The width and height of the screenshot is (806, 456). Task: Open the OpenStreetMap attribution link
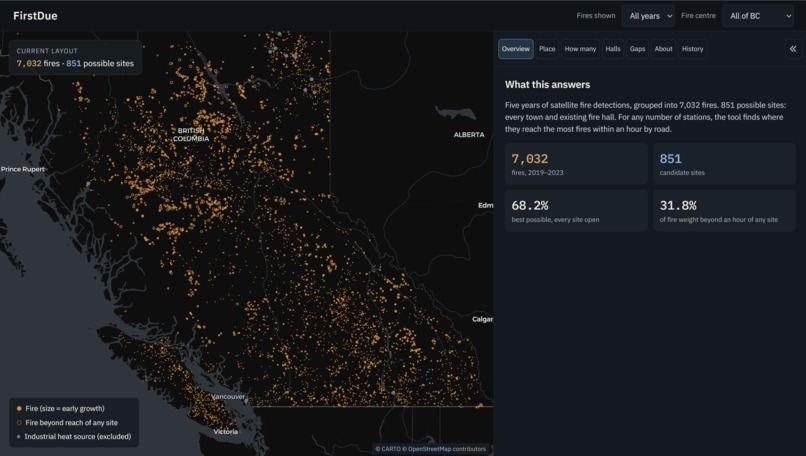(429, 449)
